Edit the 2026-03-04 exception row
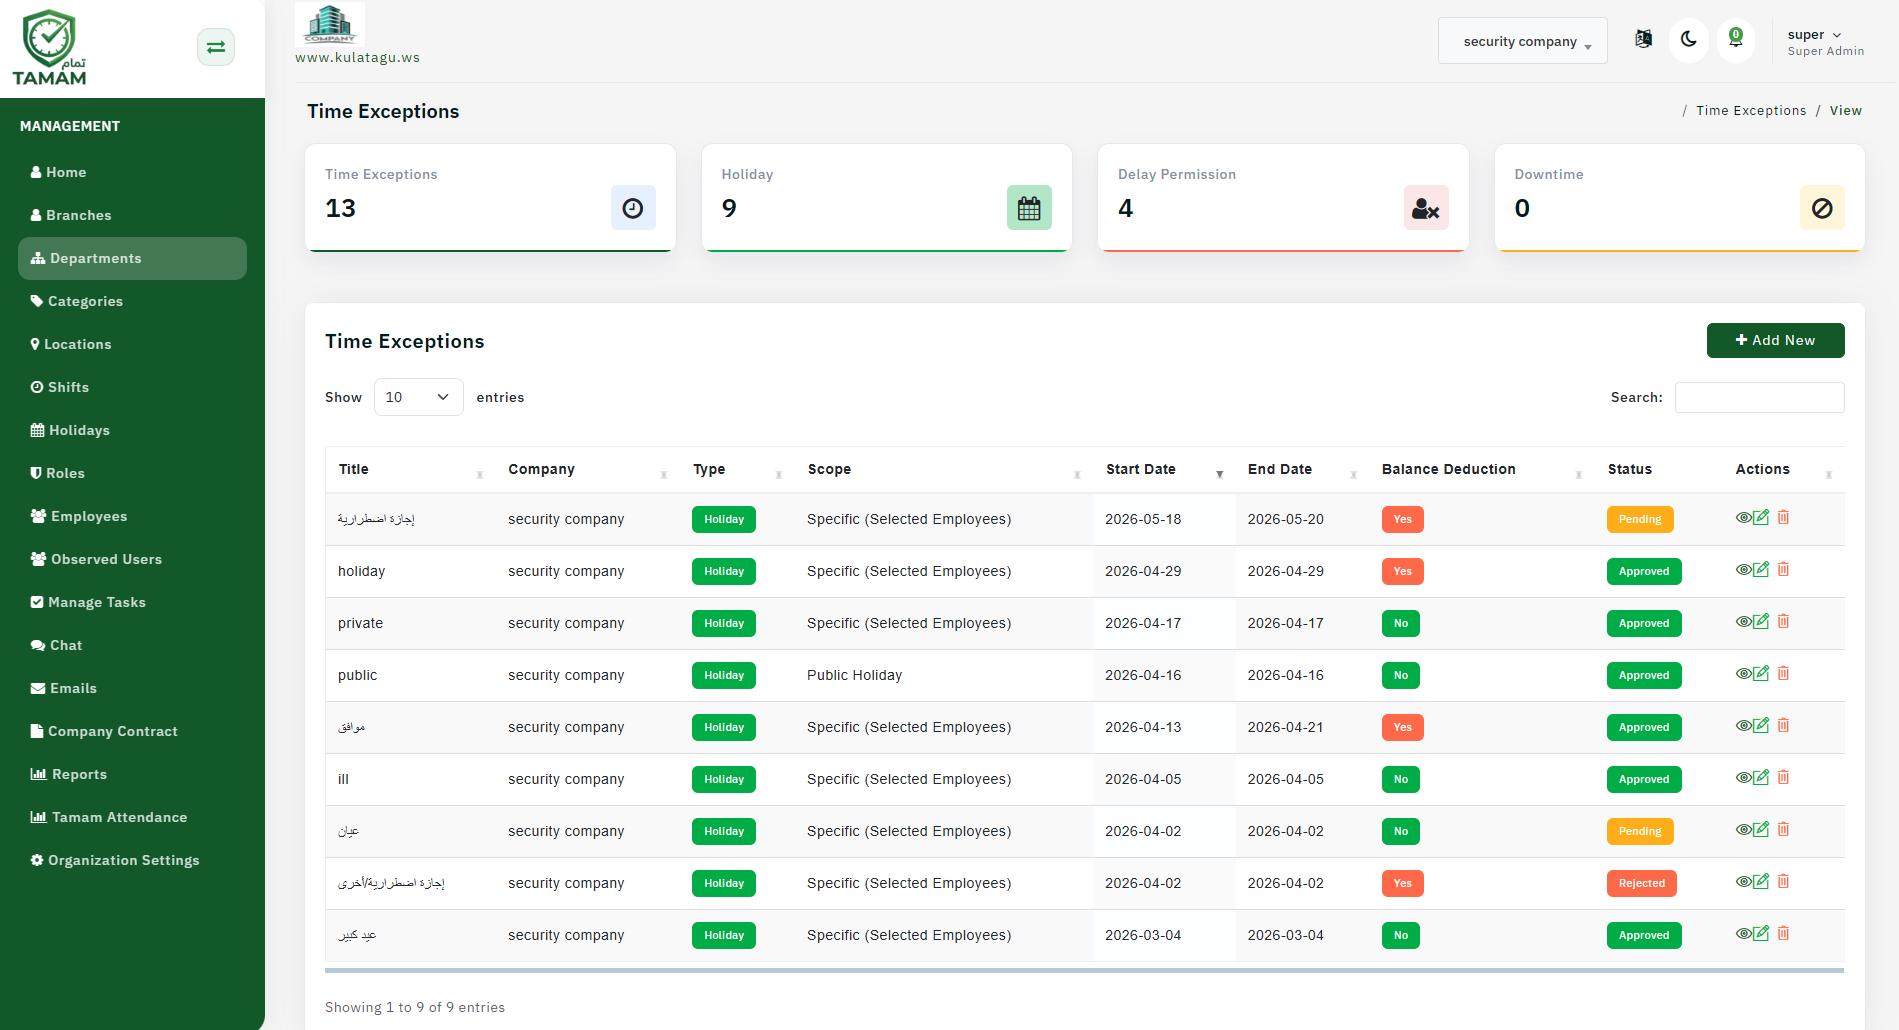 (1762, 933)
